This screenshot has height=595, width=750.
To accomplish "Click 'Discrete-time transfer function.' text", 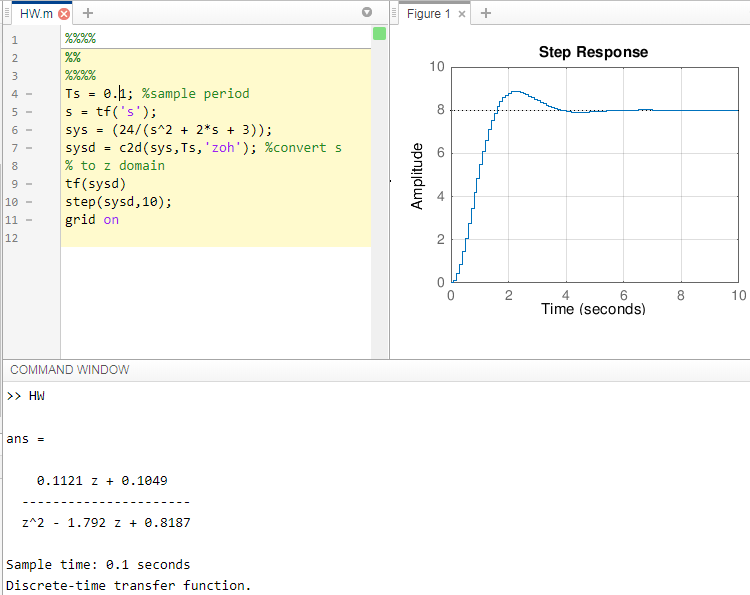I will click(x=129, y=585).
